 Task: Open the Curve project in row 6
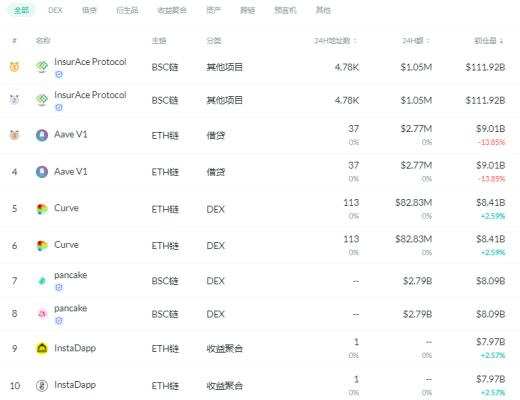point(66,245)
